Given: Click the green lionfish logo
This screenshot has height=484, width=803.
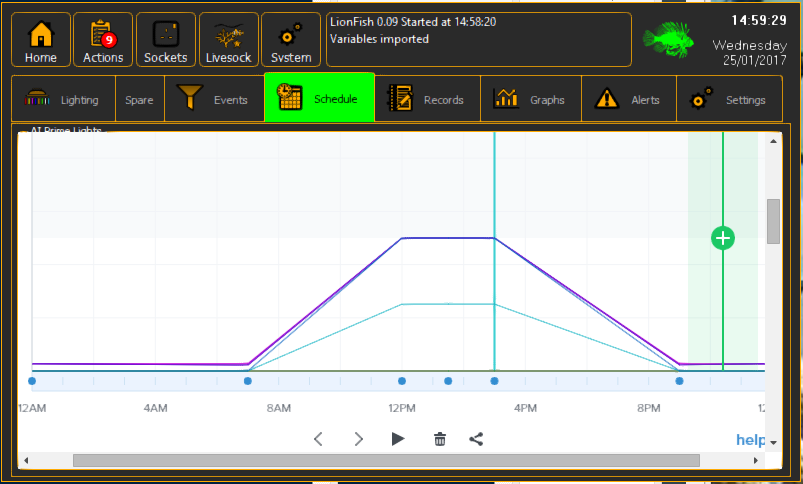Looking at the screenshot, I should pos(669,39).
